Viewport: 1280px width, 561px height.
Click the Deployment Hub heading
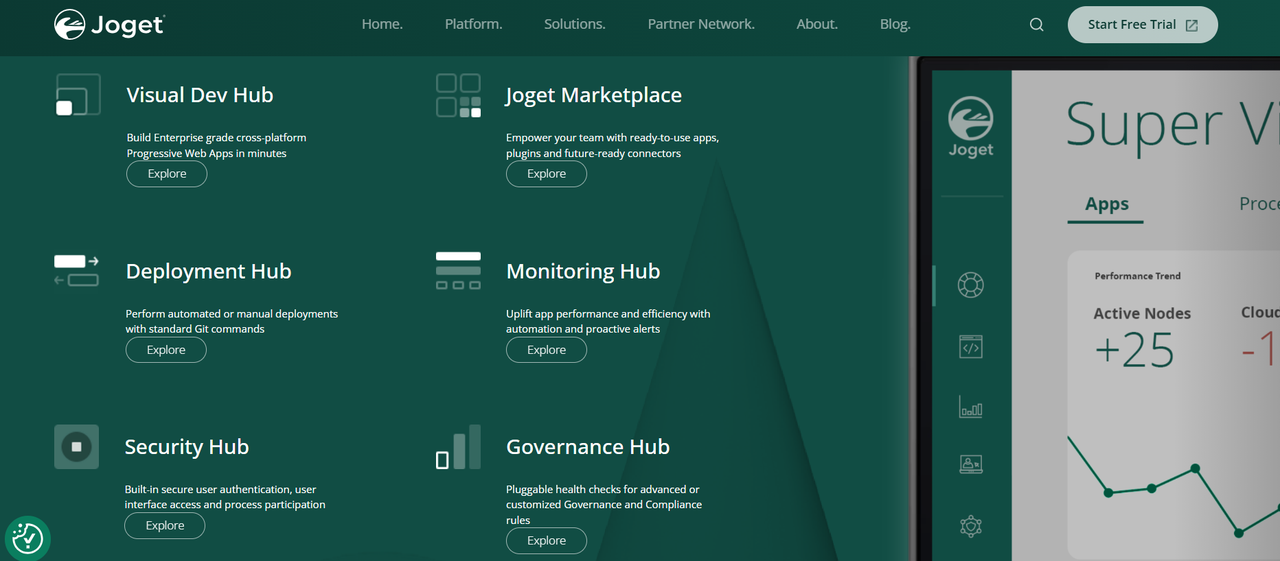[208, 271]
